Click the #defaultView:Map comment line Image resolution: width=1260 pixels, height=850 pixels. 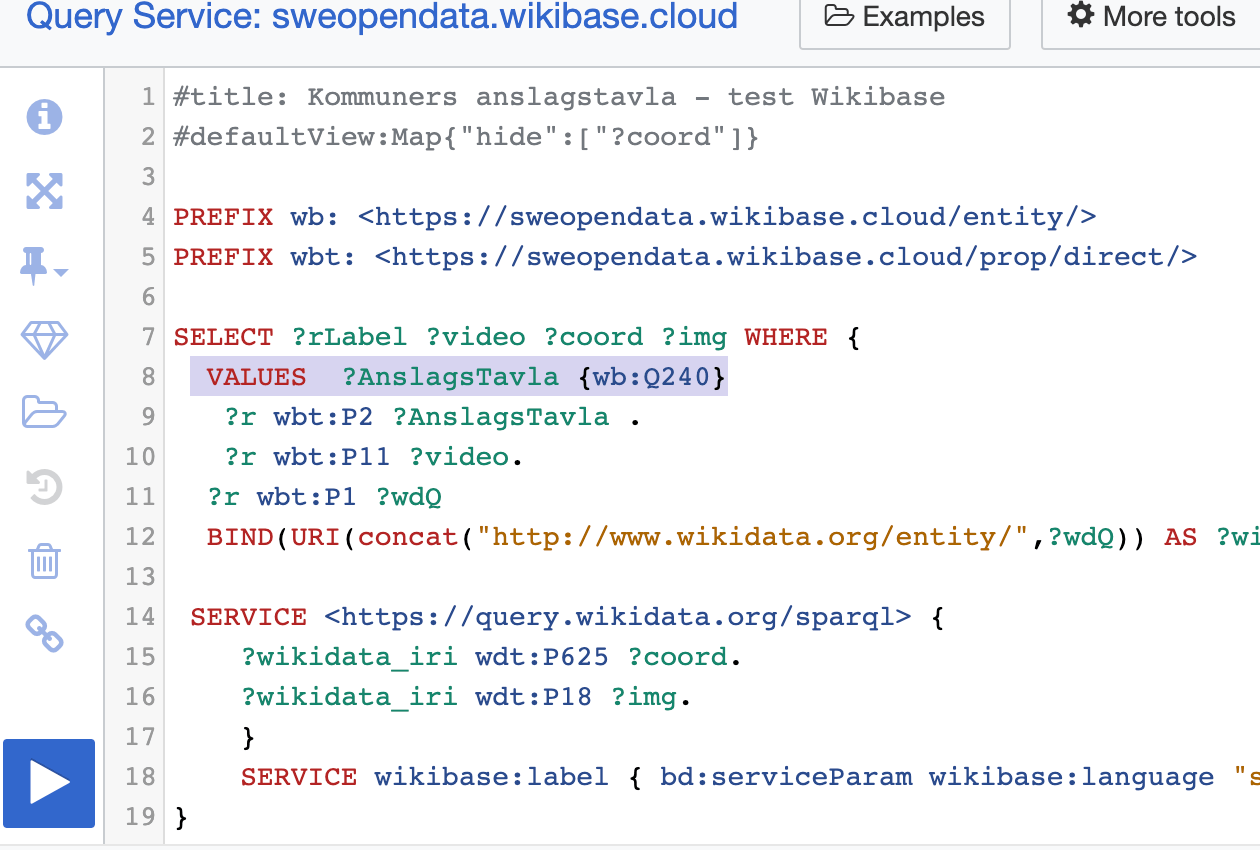coord(466,137)
